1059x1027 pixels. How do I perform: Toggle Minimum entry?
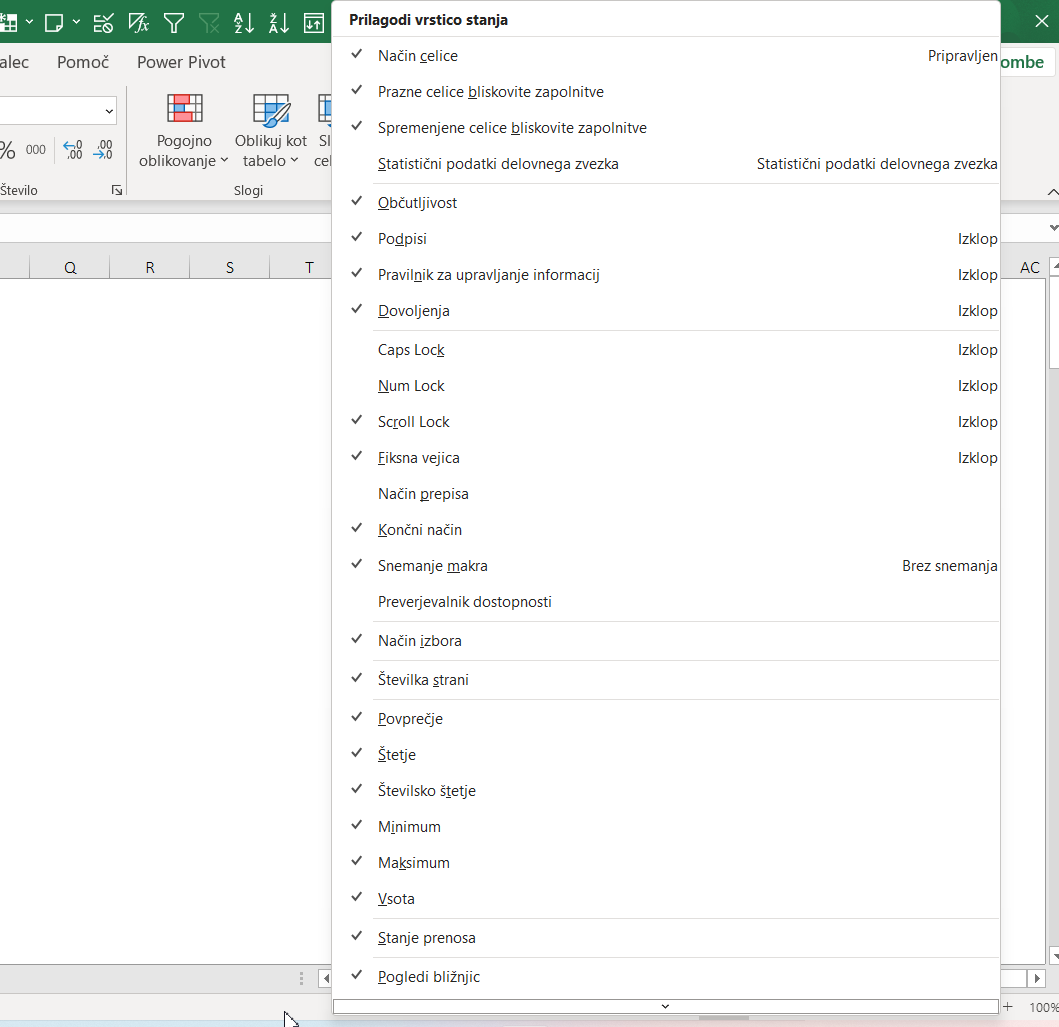(x=666, y=827)
